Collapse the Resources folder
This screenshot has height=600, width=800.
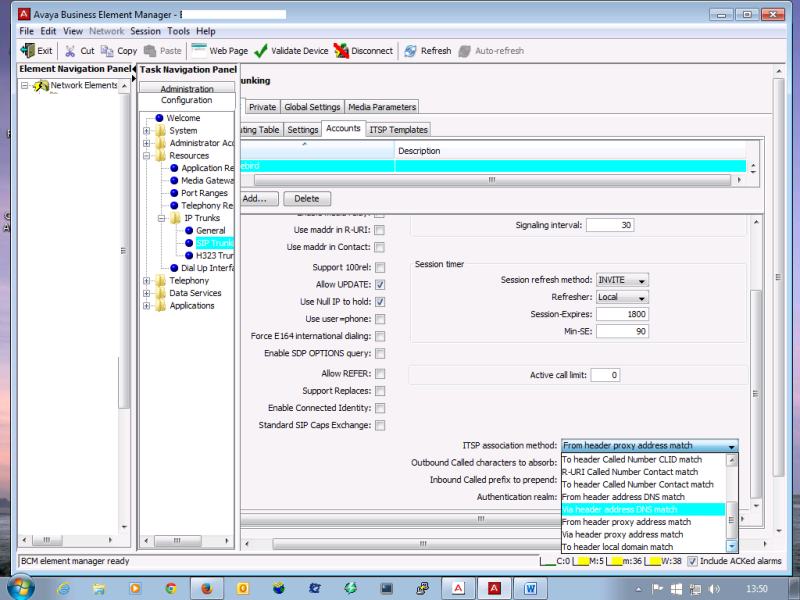(x=146, y=156)
